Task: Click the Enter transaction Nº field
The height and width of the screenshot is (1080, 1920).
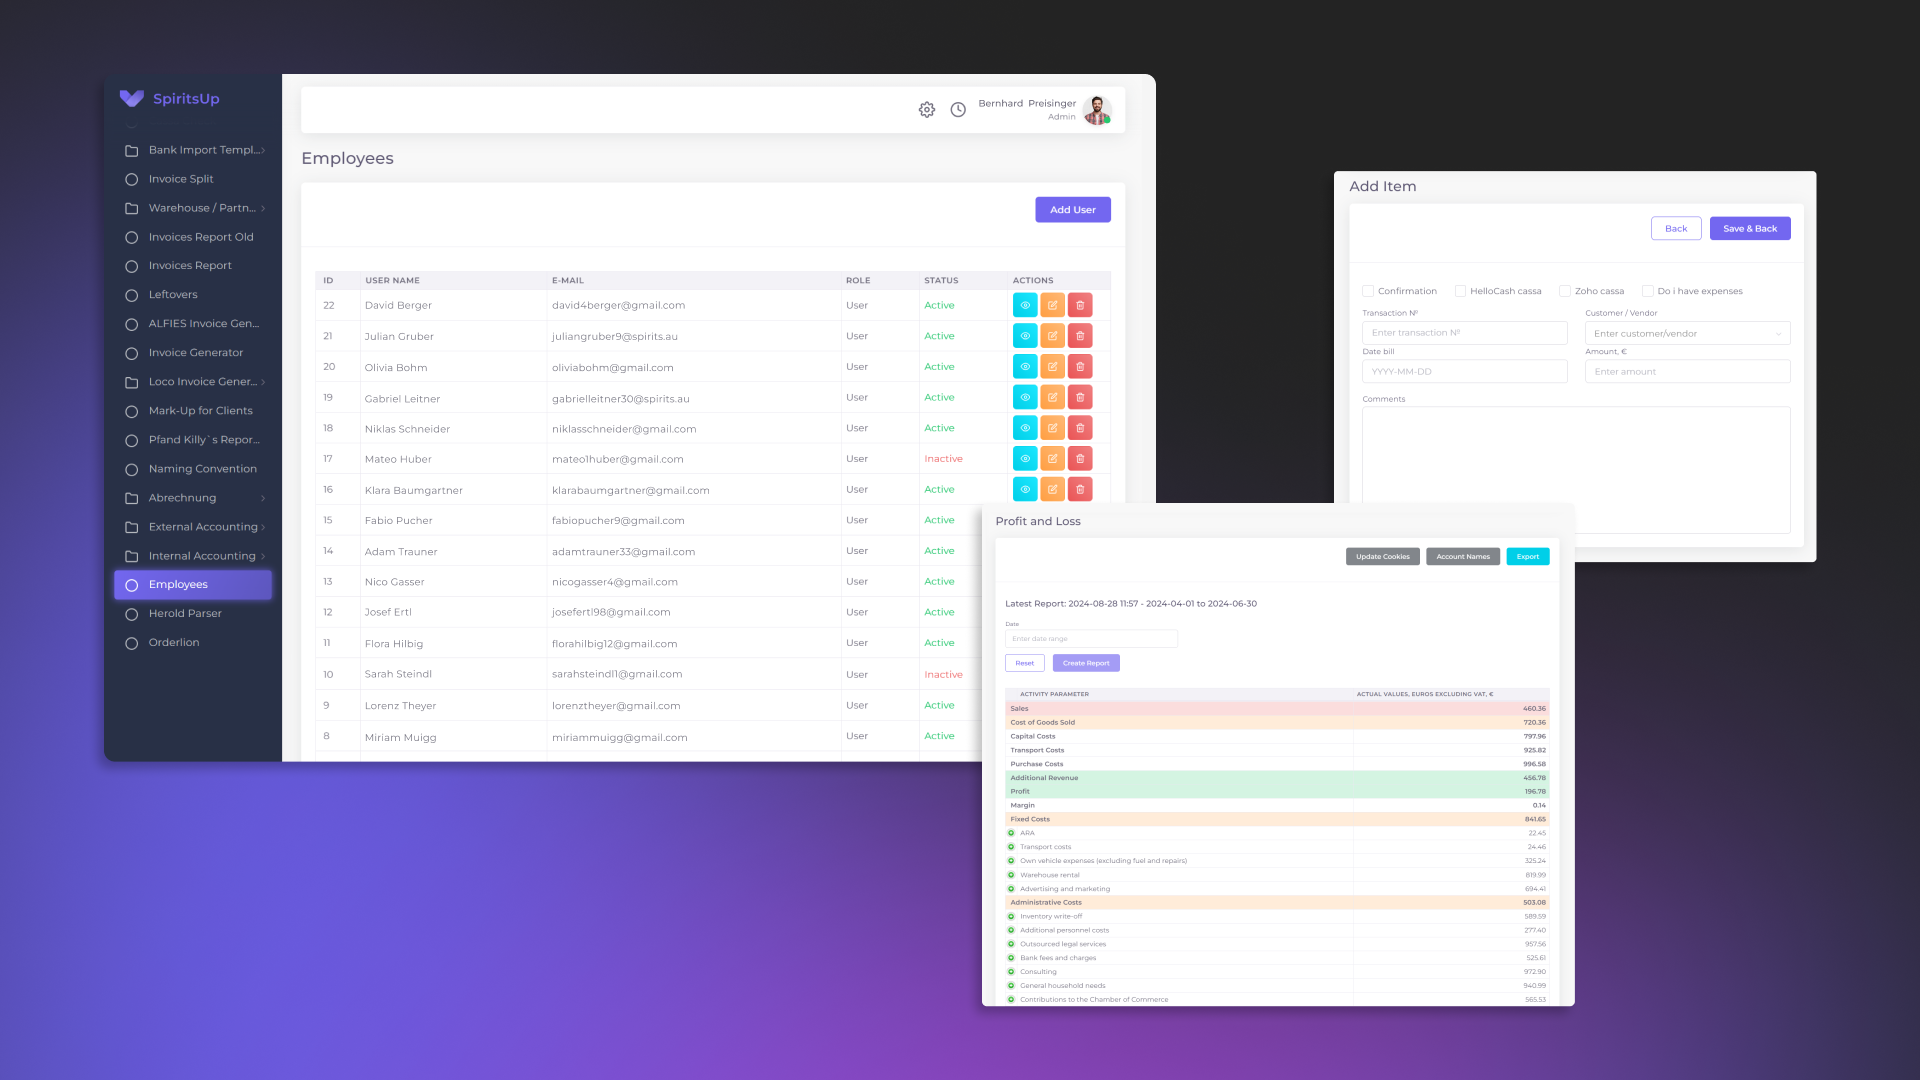Action: pos(1464,333)
